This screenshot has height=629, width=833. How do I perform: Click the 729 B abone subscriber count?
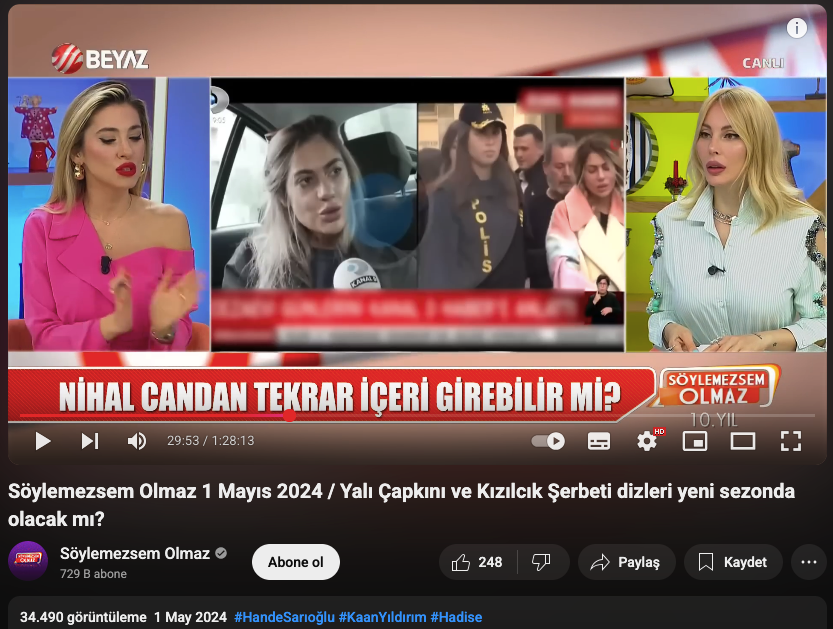pyautogui.click(x=94, y=574)
